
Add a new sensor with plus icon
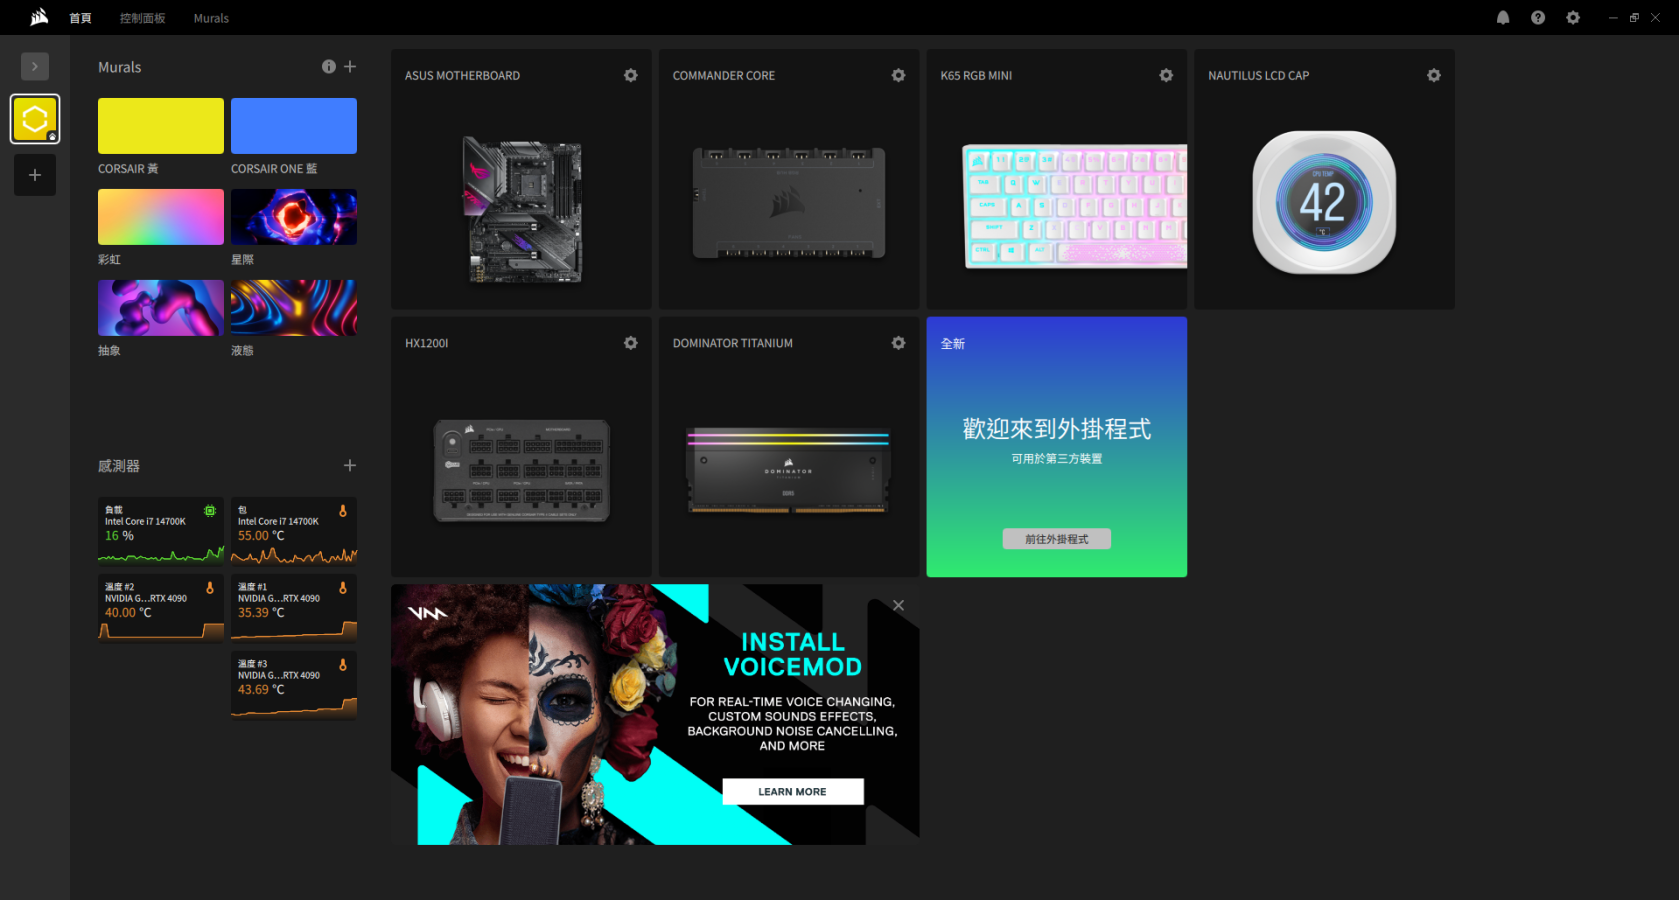(x=350, y=465)
